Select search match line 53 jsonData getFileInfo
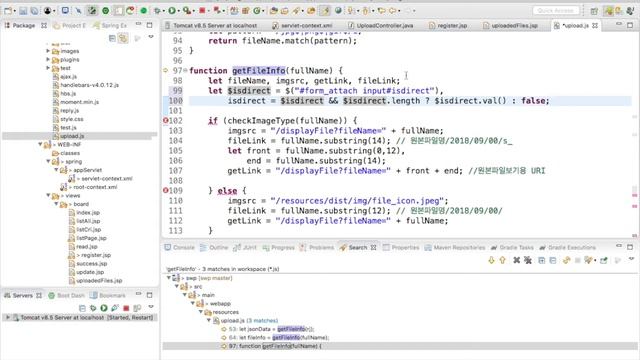640x360 pixels. click(271, 329)
